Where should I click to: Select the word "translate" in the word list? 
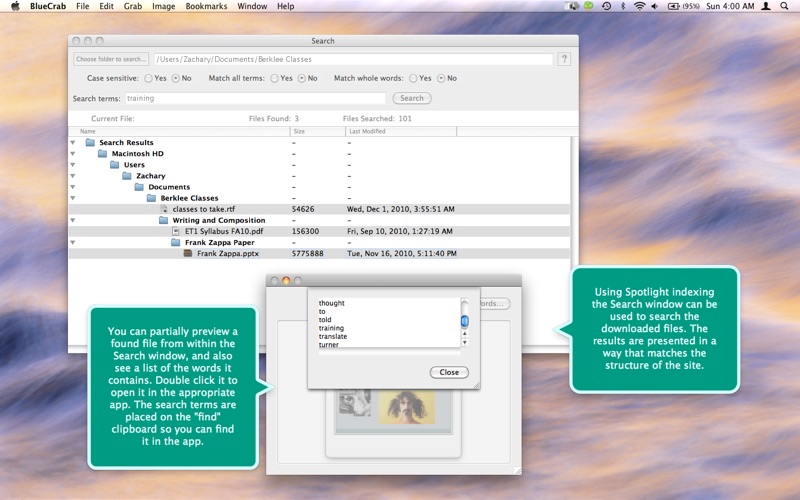pyautogui.click(x=333, y=336)
